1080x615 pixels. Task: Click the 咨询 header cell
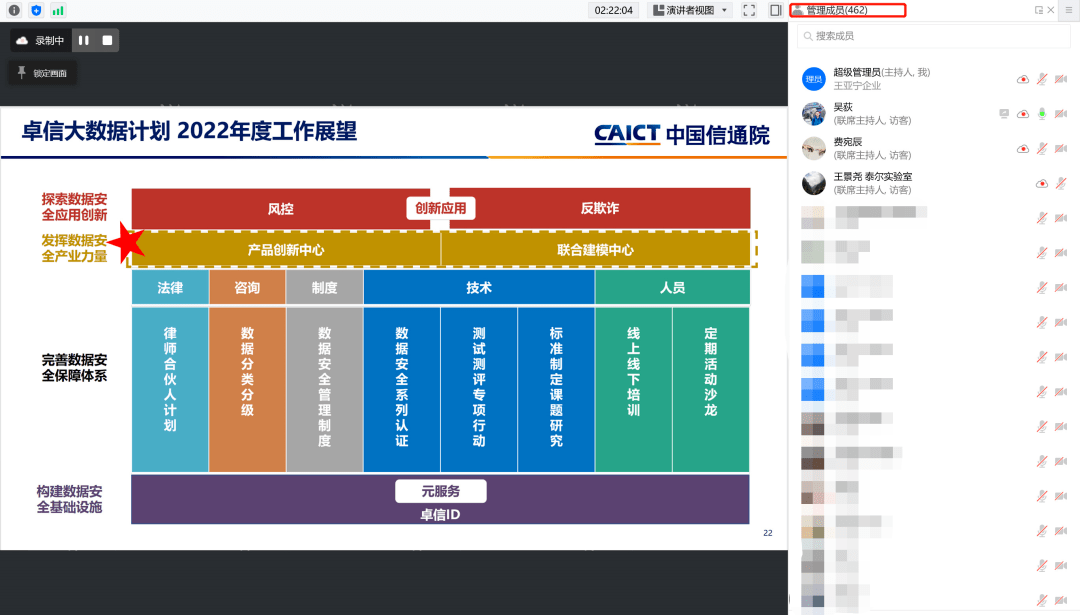pyautogui.click(x=247, y=287)
